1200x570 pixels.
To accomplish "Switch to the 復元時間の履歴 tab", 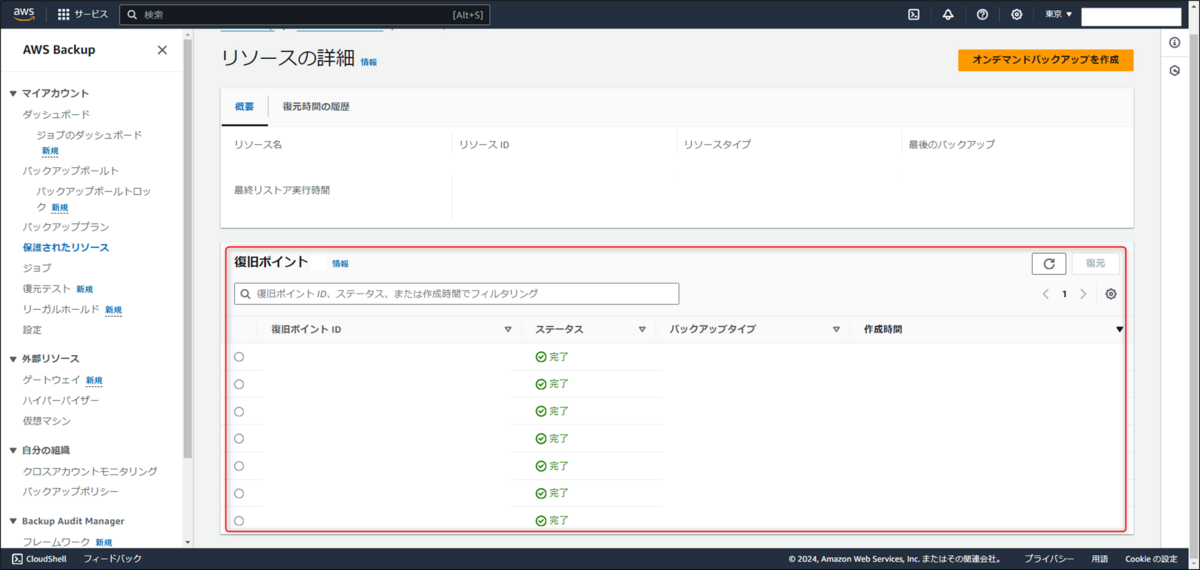I will 316,107.
